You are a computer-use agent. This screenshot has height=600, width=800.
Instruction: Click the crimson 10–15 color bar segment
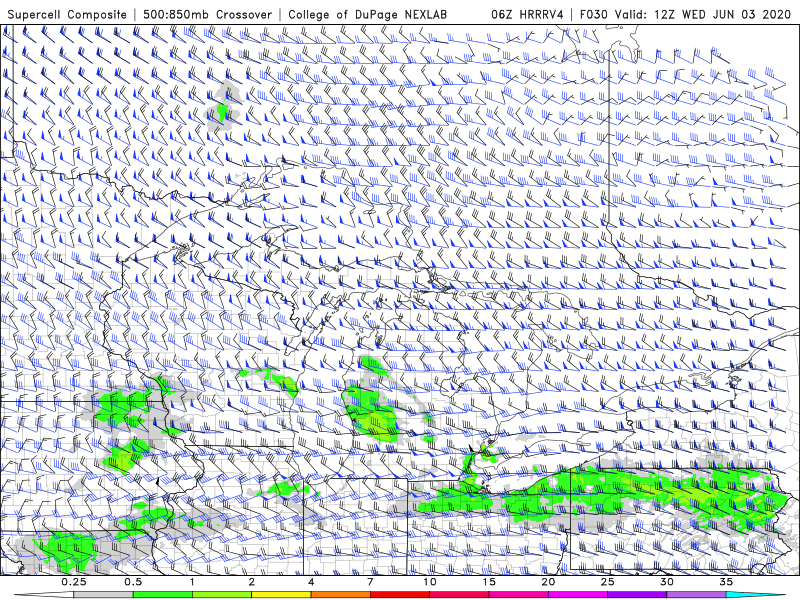click(x=459, y=595)
